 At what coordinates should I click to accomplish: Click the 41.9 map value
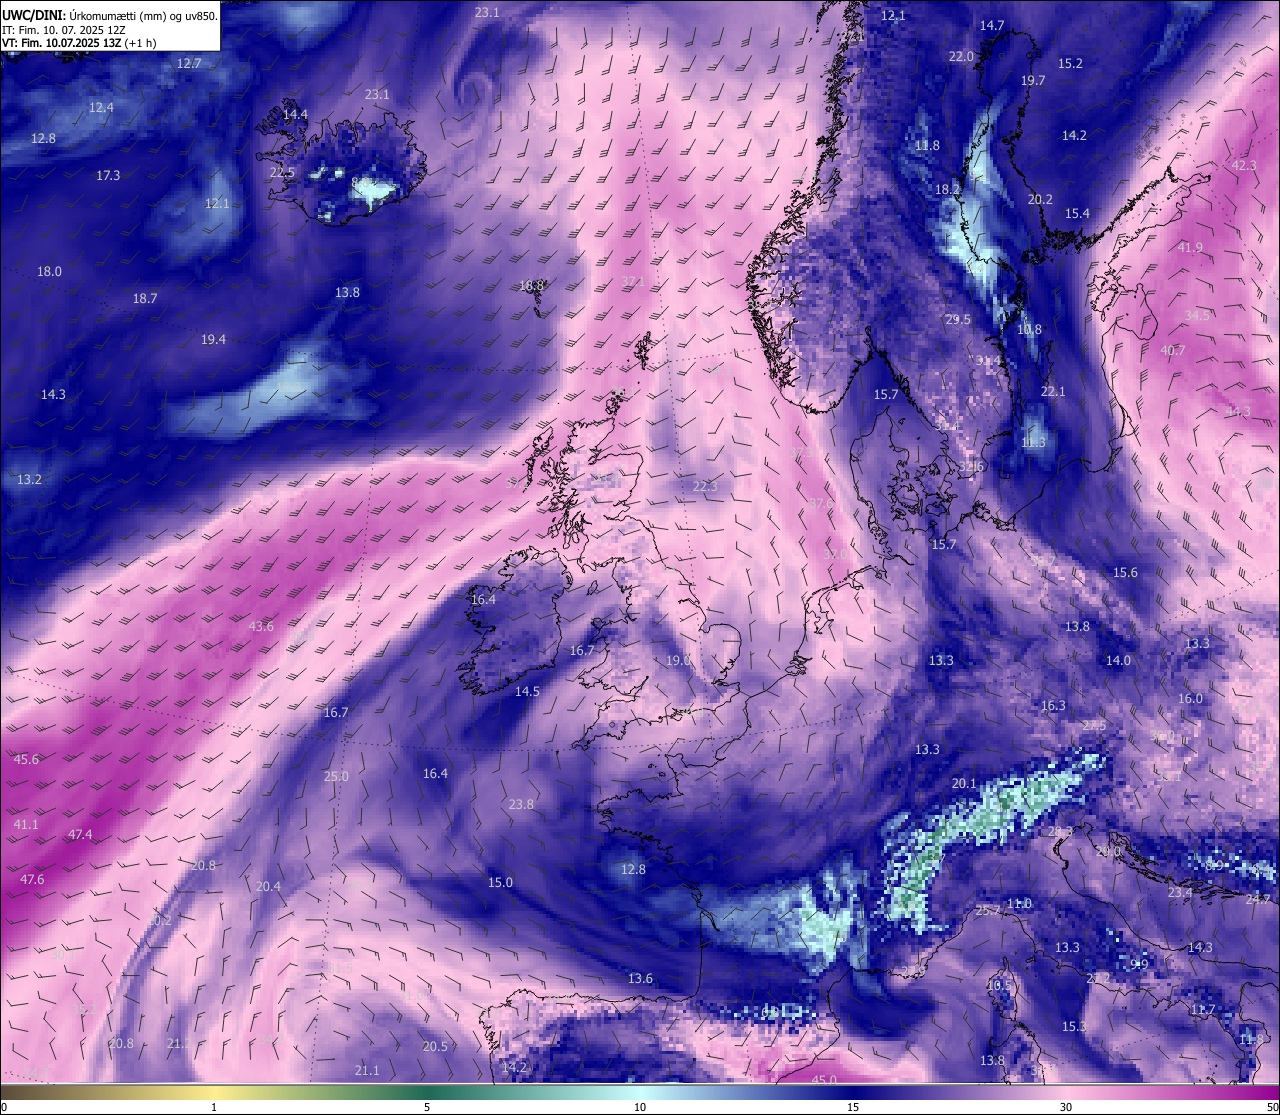(1191, 247)
